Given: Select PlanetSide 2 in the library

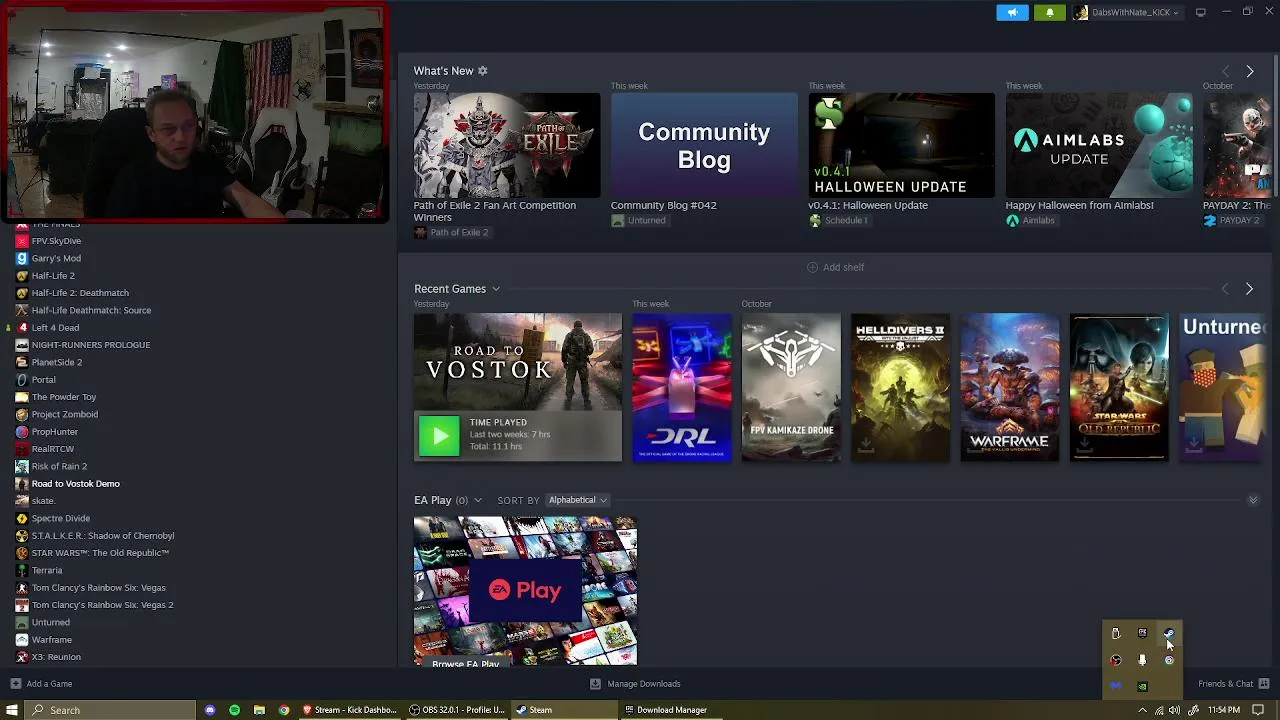Looking at the screenshot, I should point(56,362).
